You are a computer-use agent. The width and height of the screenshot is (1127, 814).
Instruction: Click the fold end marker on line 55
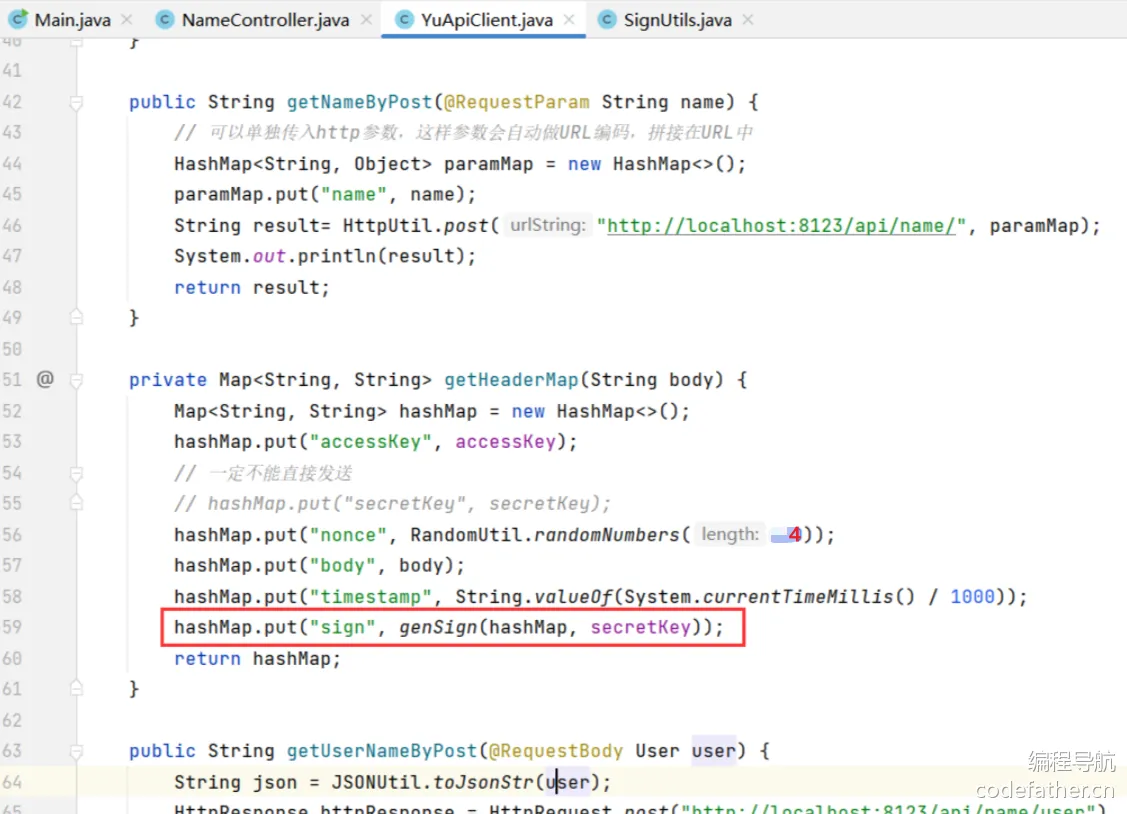click(76, 502)
